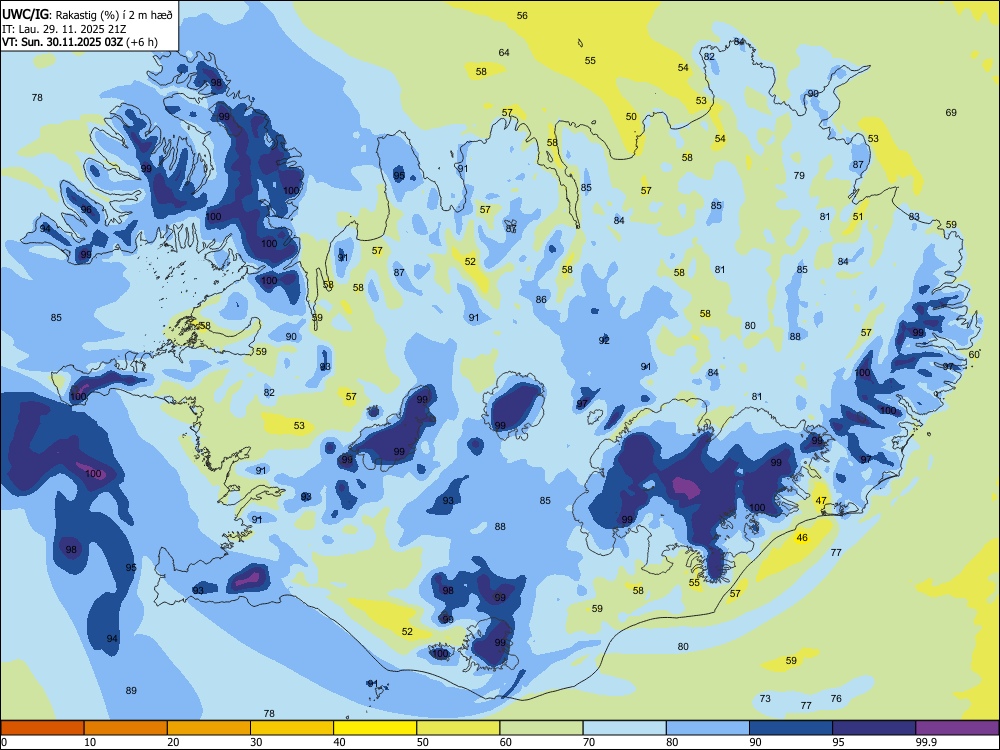Click the humidity value '51' in the east
Viewport: 1000px width, 750px height.
tap(858, 216)
